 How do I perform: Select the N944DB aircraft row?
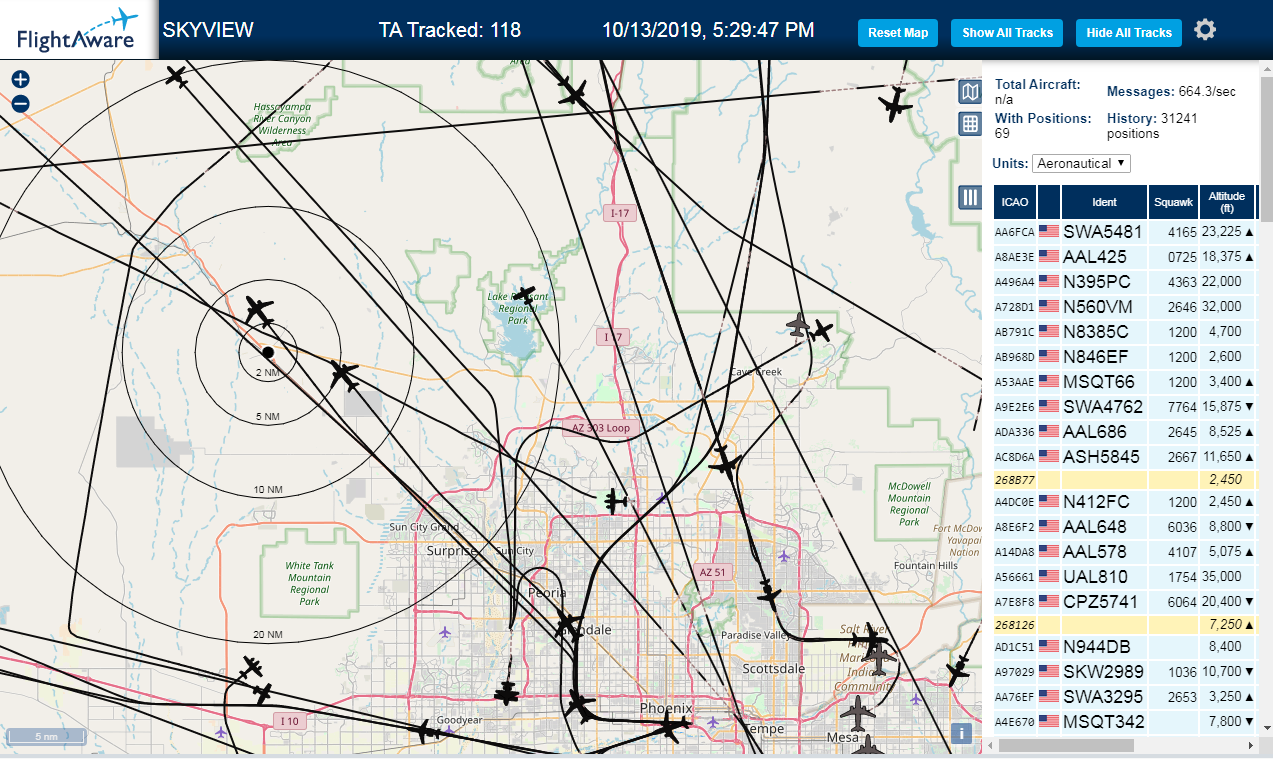(x=1125, y=646)
